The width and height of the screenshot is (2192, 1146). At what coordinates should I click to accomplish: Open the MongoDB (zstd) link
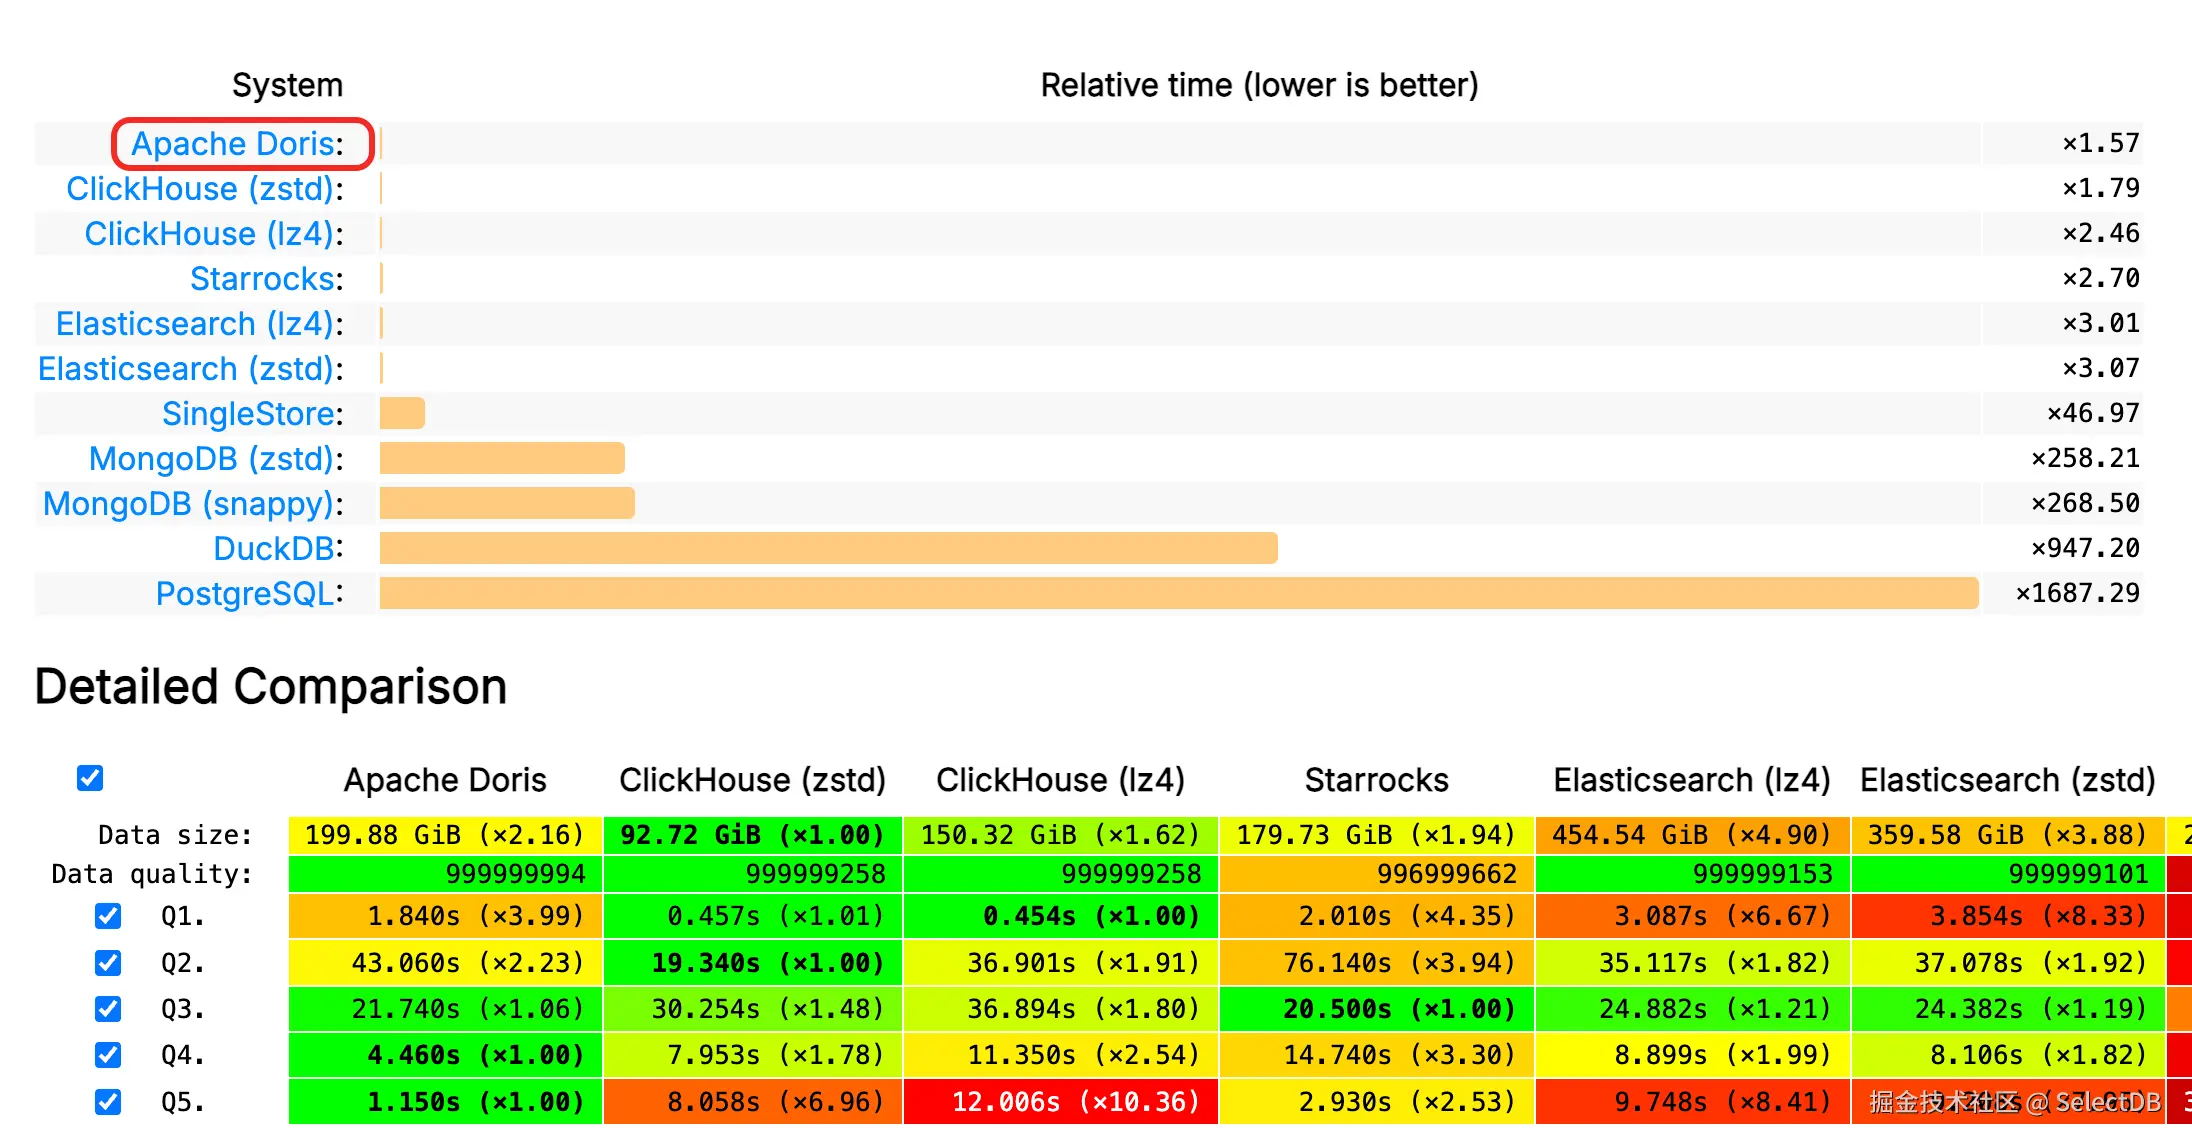click(211, 459)
